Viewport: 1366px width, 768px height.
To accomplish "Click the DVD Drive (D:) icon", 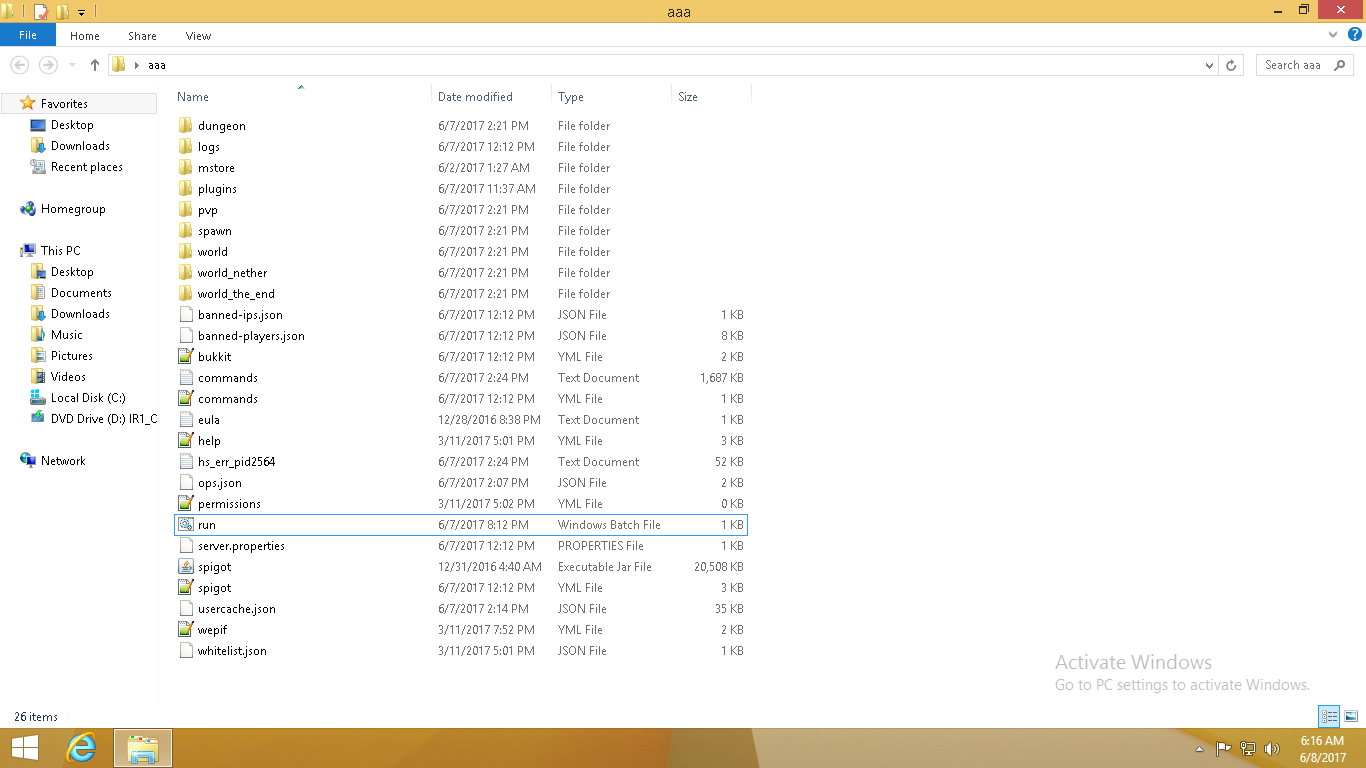I will tap(38, 419).
